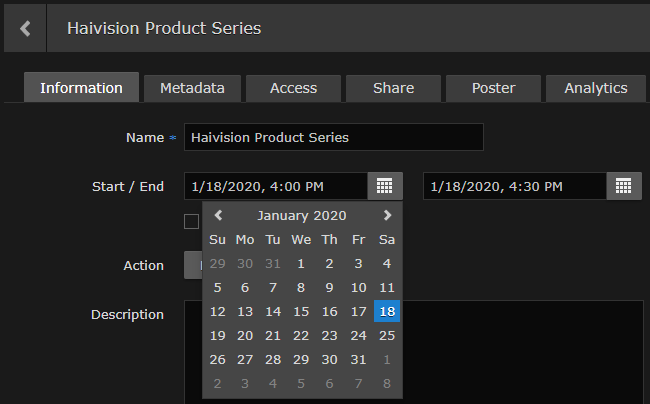This screenshot has height=404, width=650.
Task: Go to next month in calendar
Action: click(387, 215)
